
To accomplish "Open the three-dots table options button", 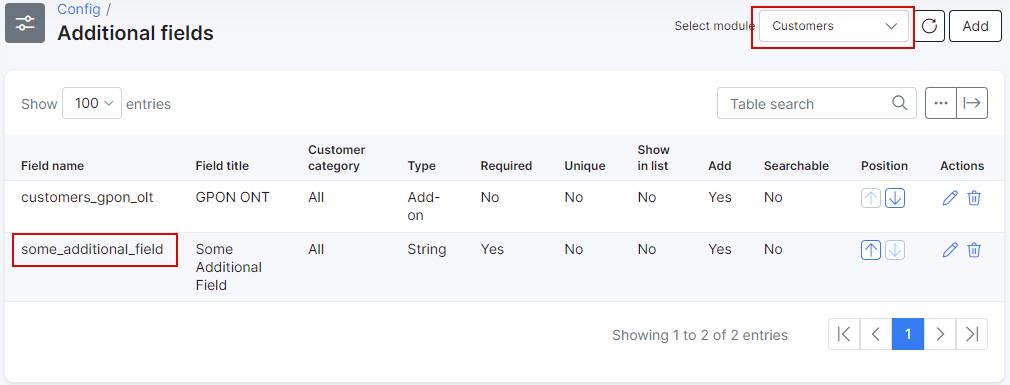I will (x=941, y=103).
